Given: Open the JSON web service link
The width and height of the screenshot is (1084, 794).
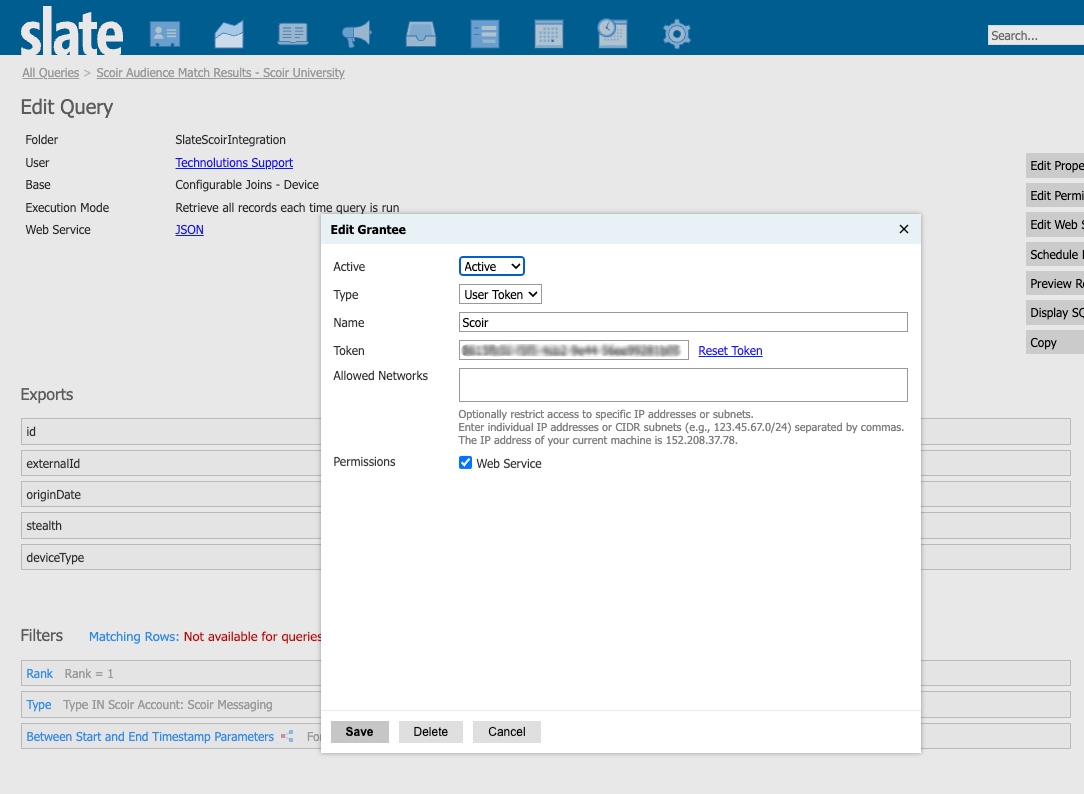Looking at the screenshot, I should pyautogui.click(x=189, y=229).
